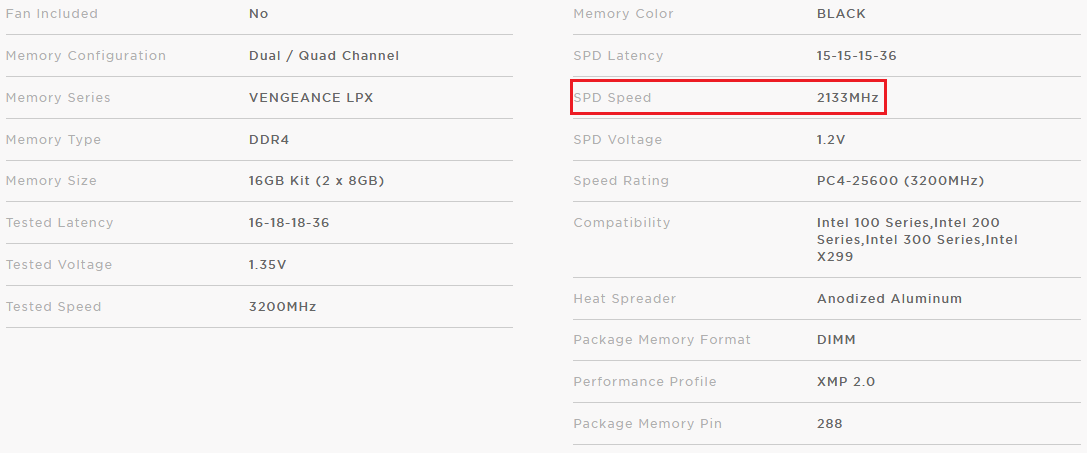Click the Anodized Aluminum heat spreader value
This screenshot has width=1087, height=453.
889,298
